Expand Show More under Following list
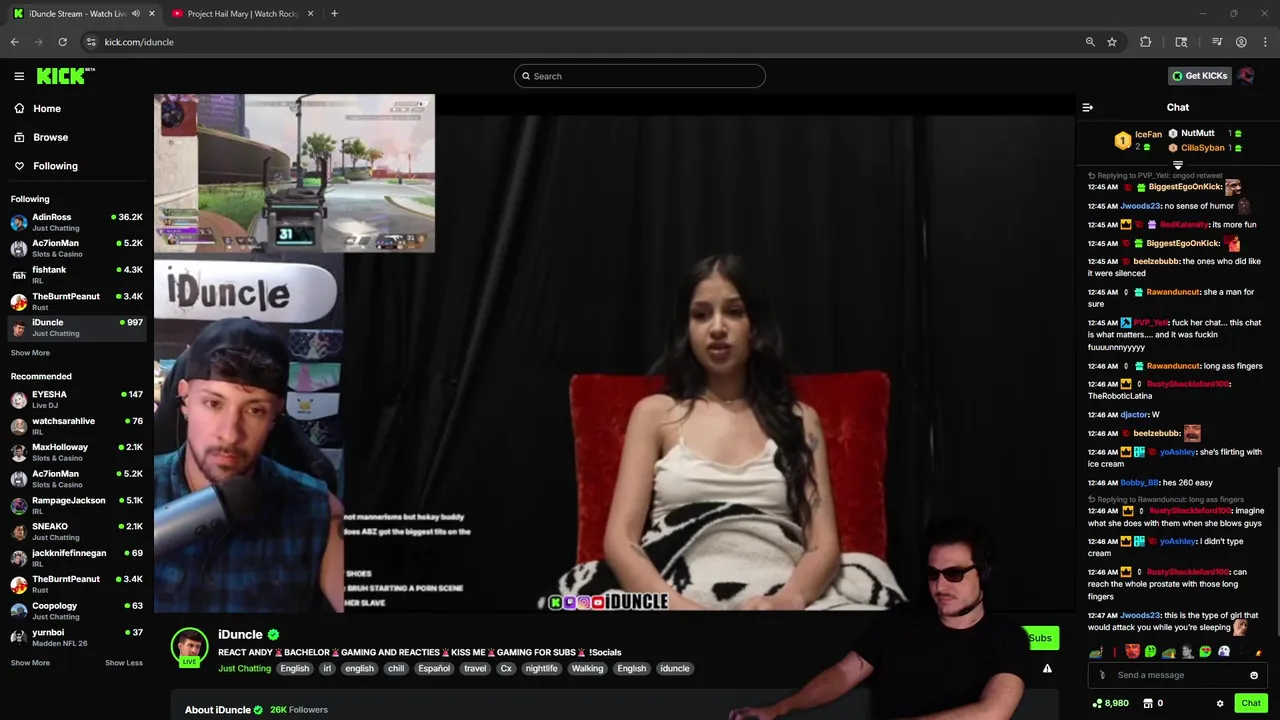 pyautogui.click(x=30, y=353)
